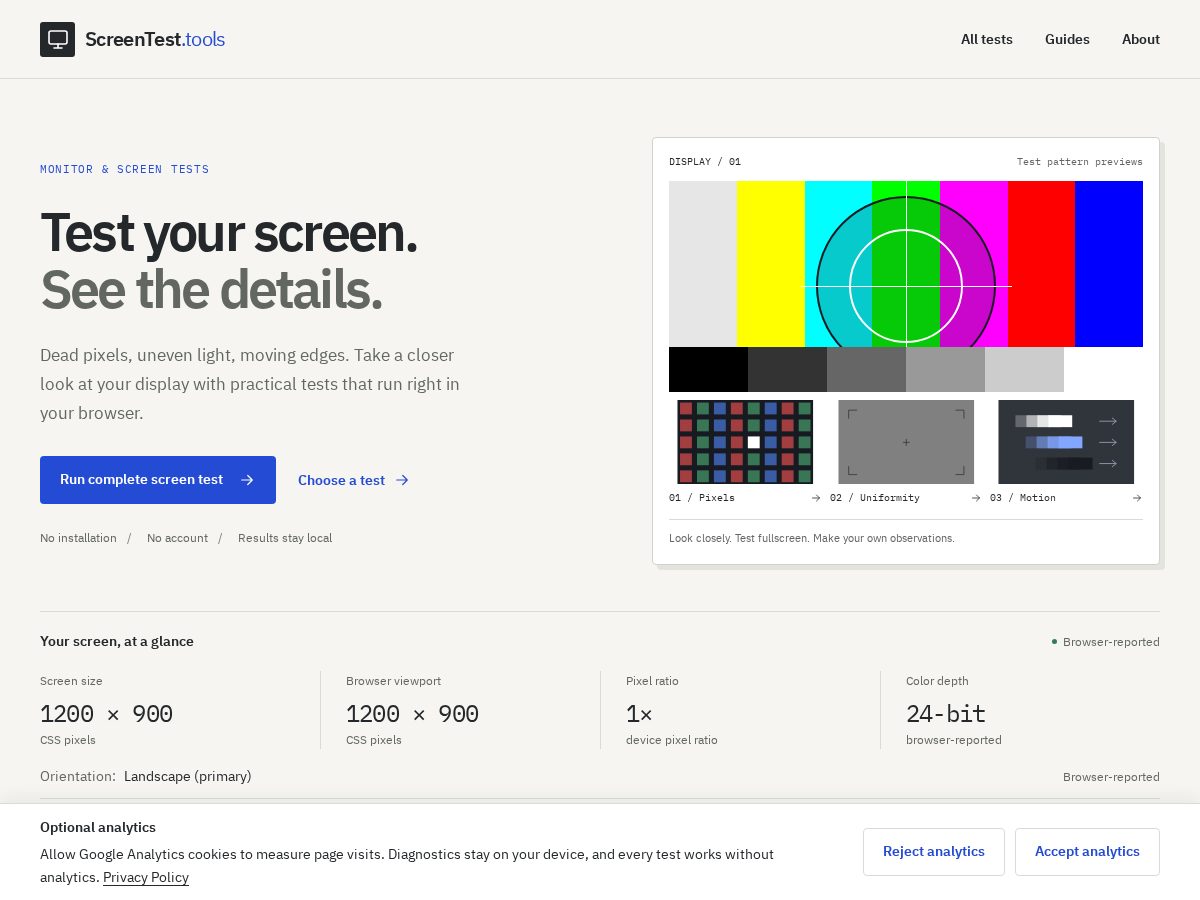Click the red color bar
This screenshot has height=900, width=1200.
(x=1041, y=264)
